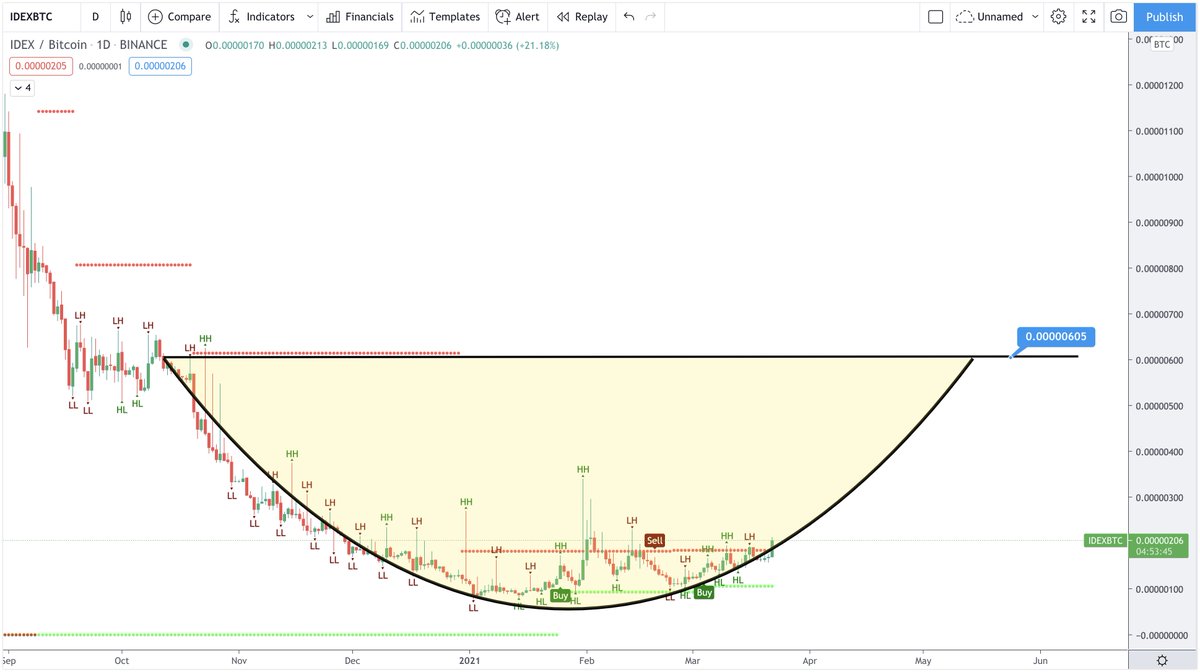1200x672 pixels.
Task: Open the Financials tool
Action: [360, 16]
